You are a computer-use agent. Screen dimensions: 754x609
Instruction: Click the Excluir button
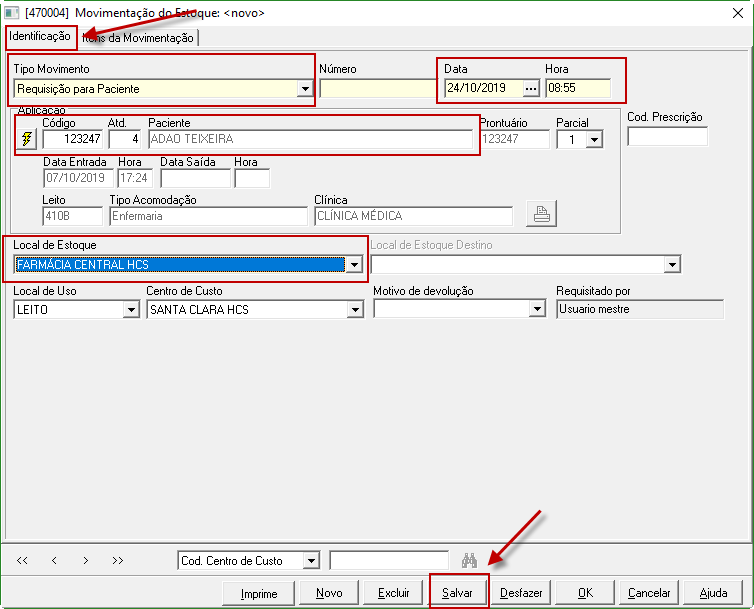point(393,593)
